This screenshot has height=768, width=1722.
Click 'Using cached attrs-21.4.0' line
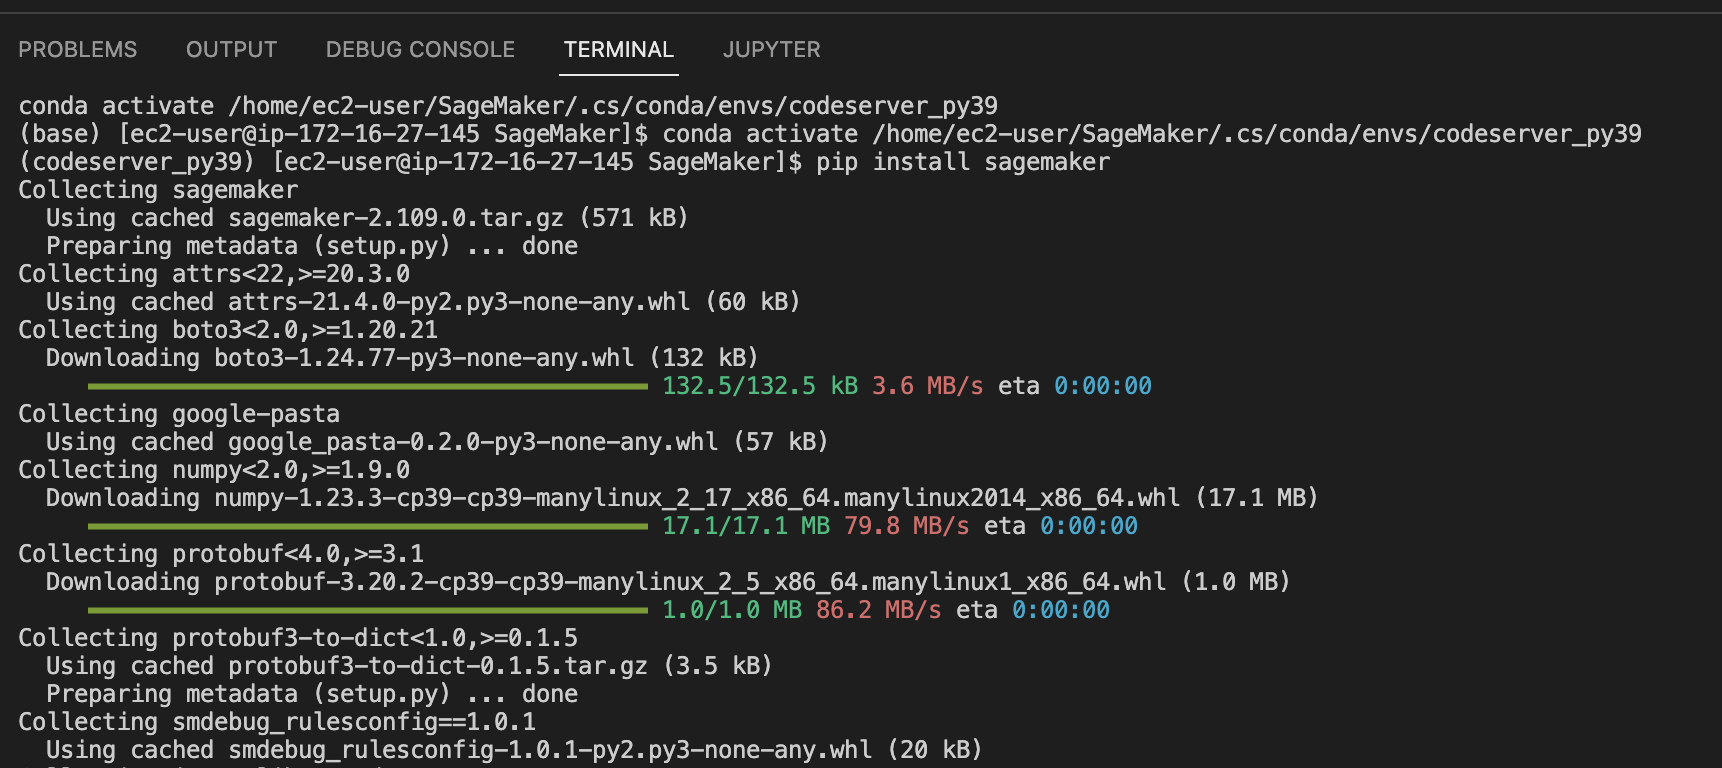click(x=423, y=302)
